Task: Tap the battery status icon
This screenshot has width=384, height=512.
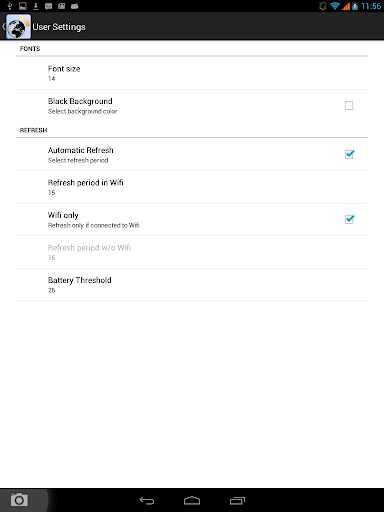Action: pyautogui.click(x=355, y=6)
